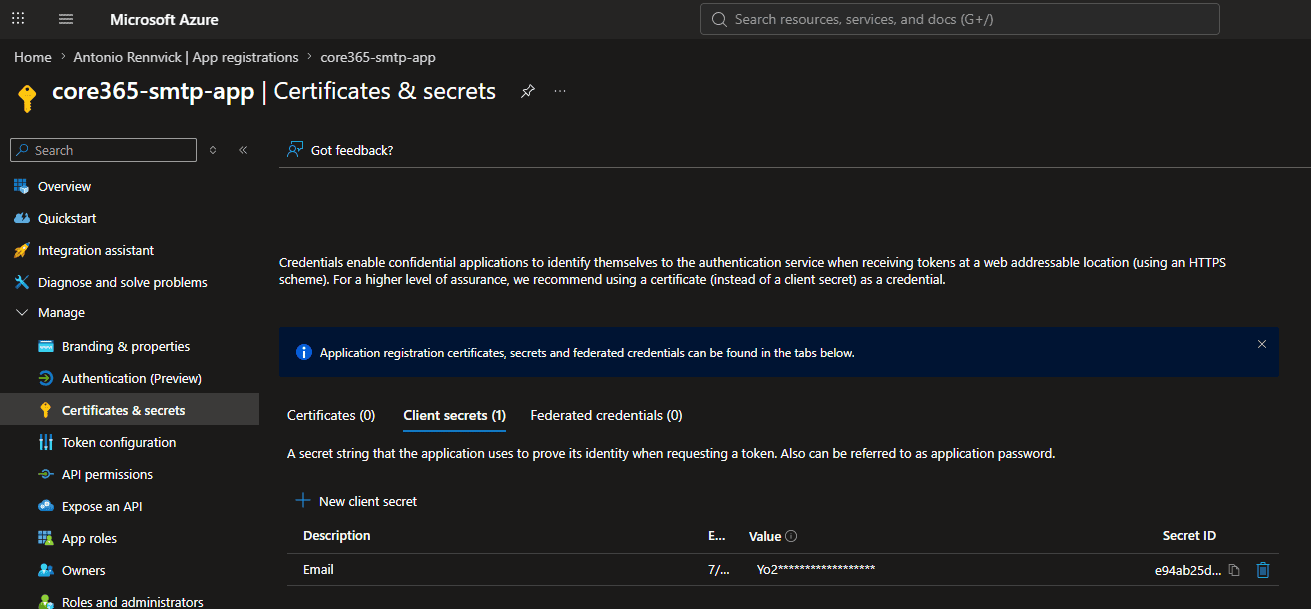Click the Token configuration bars icon
Screen dimensions: 1311x609
point(45,442)
